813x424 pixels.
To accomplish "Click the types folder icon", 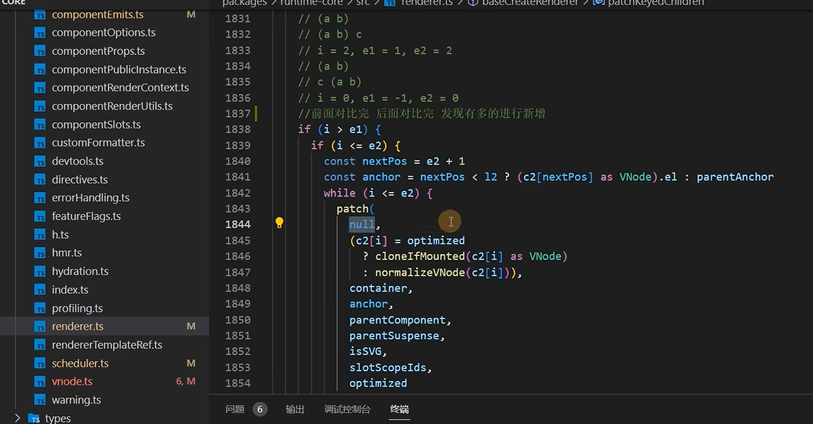I will coord(34,418).
